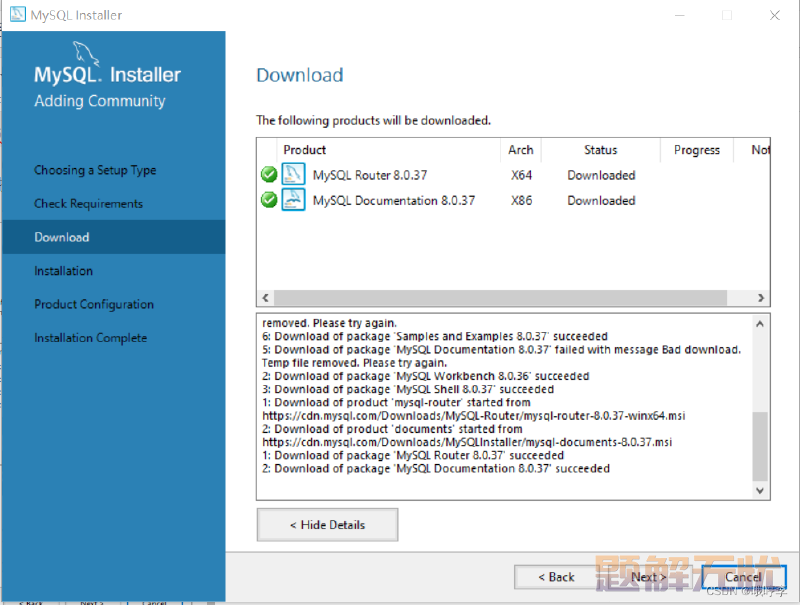This screenshot has height=605, width=800.
Task: Sort by the Arch column header
Action: coord(520,150)
